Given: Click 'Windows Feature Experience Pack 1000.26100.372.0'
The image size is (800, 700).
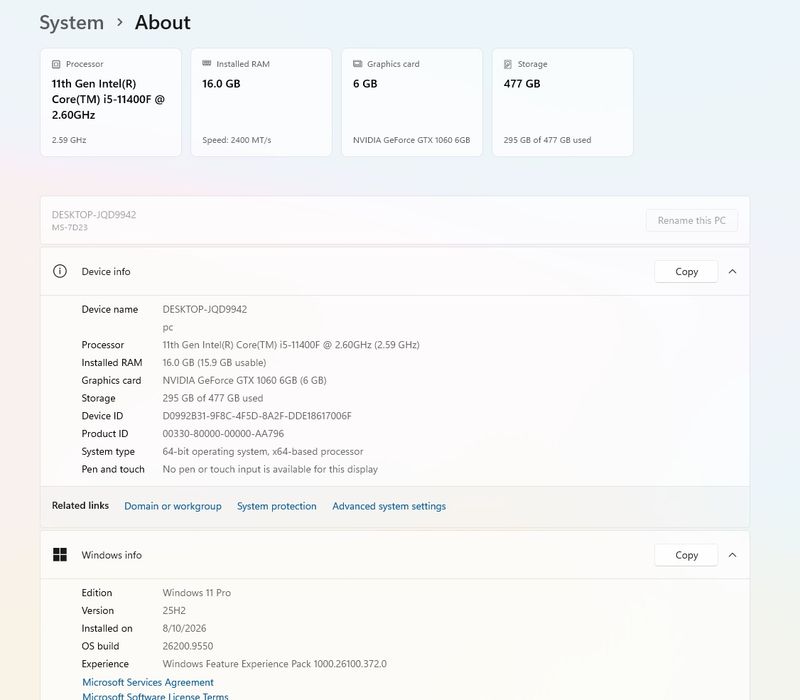Looking at the screenshot, I should tap(274, 664).
